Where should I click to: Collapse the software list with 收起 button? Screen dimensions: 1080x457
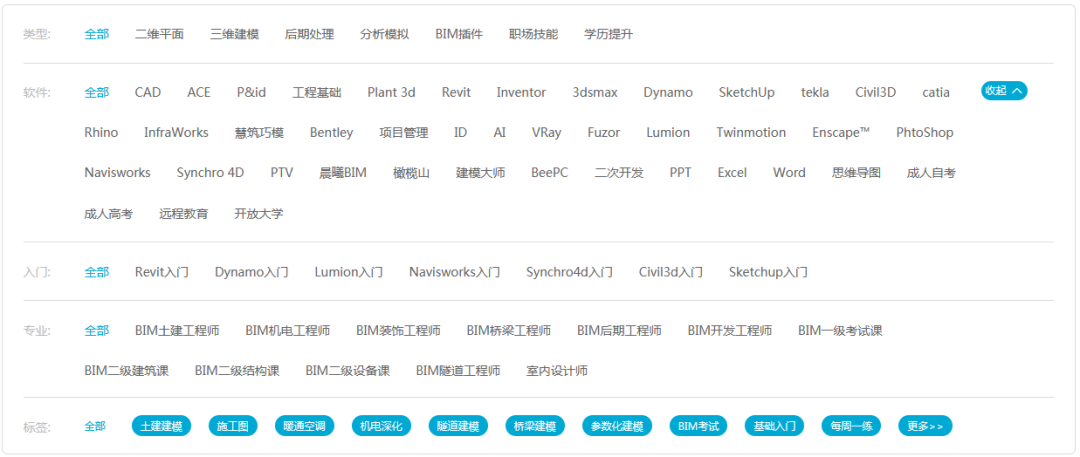pyautogui.click(x=1004, y=90)
